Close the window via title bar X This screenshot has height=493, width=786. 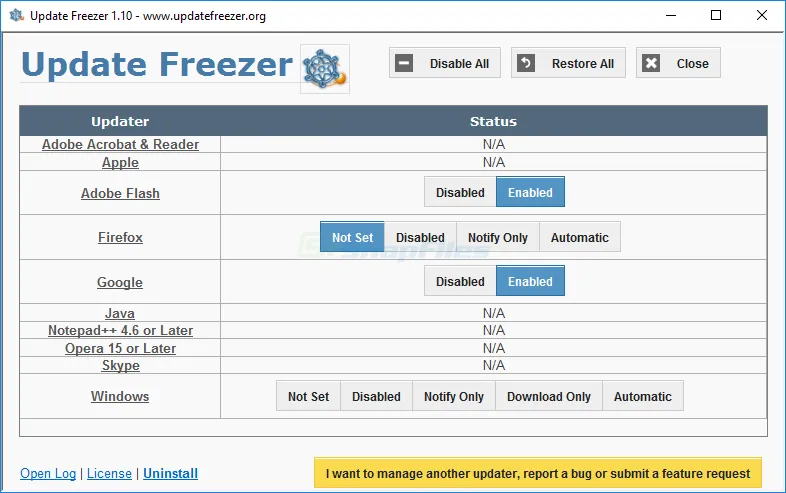(x=761, y=16)
